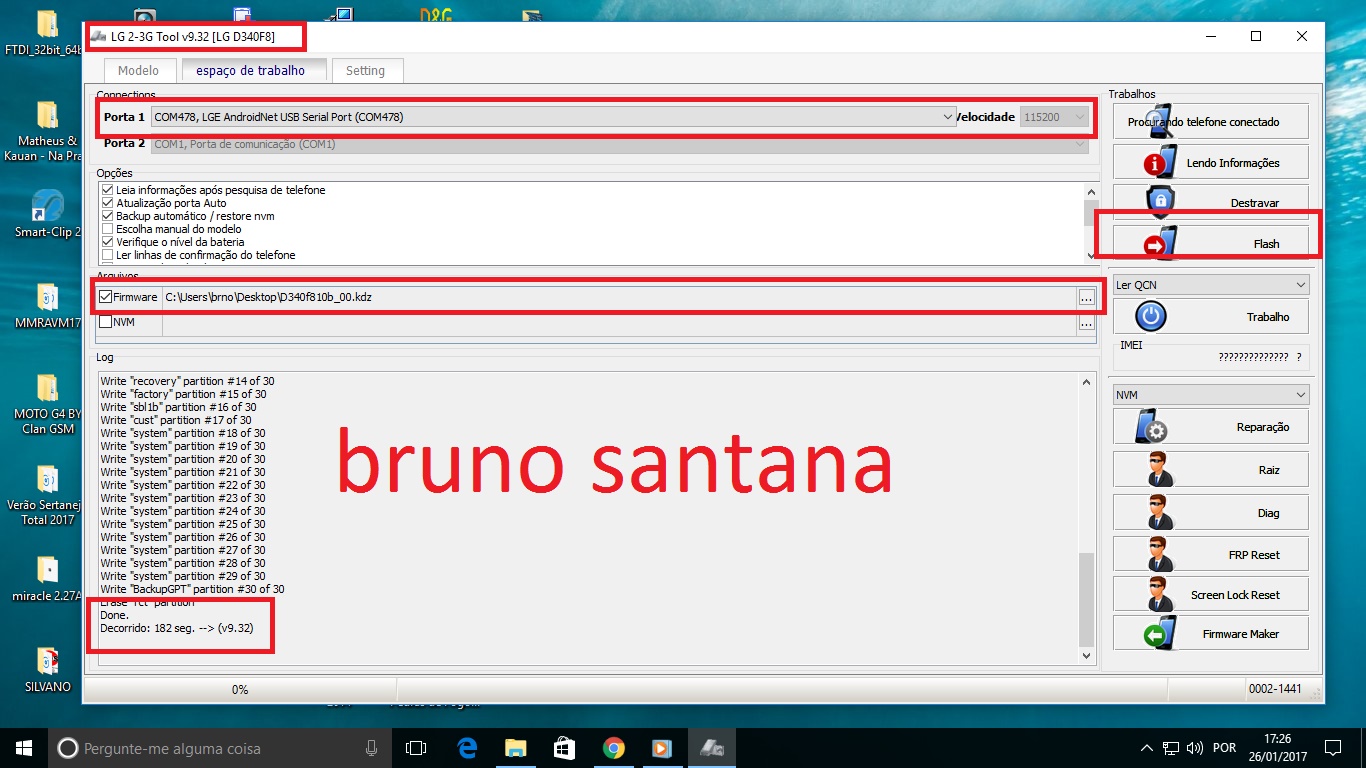Viewport: 1366px width, 768px height.
Task: Run the Trabalho power-icon button
Action: coord(1210,317)
